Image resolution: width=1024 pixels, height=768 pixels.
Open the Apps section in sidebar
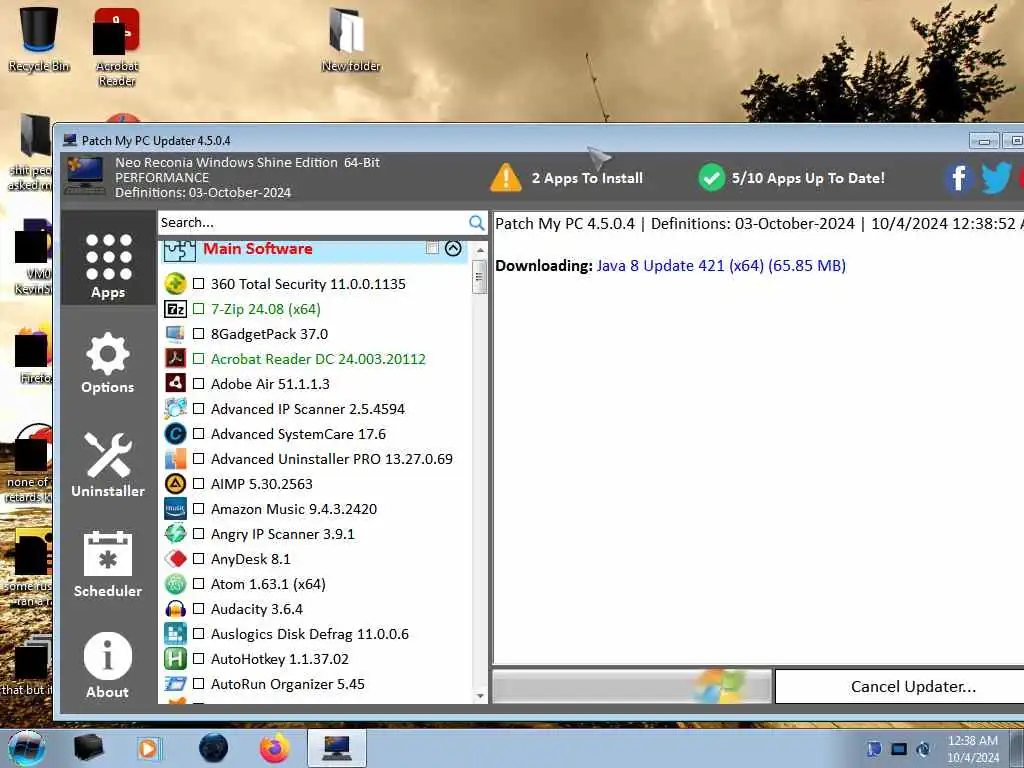[108, 266]
